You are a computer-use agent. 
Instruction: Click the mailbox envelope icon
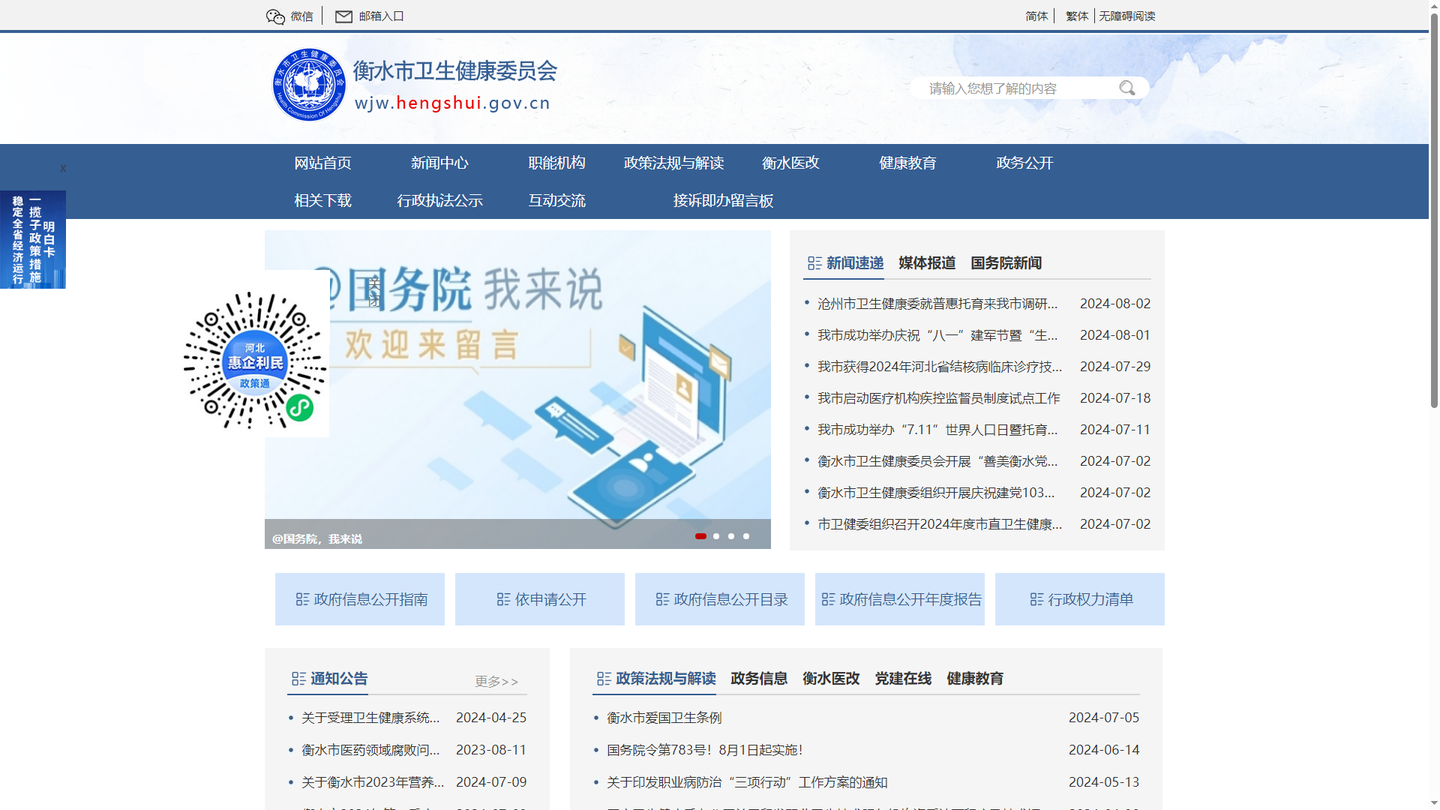point(343,16)
